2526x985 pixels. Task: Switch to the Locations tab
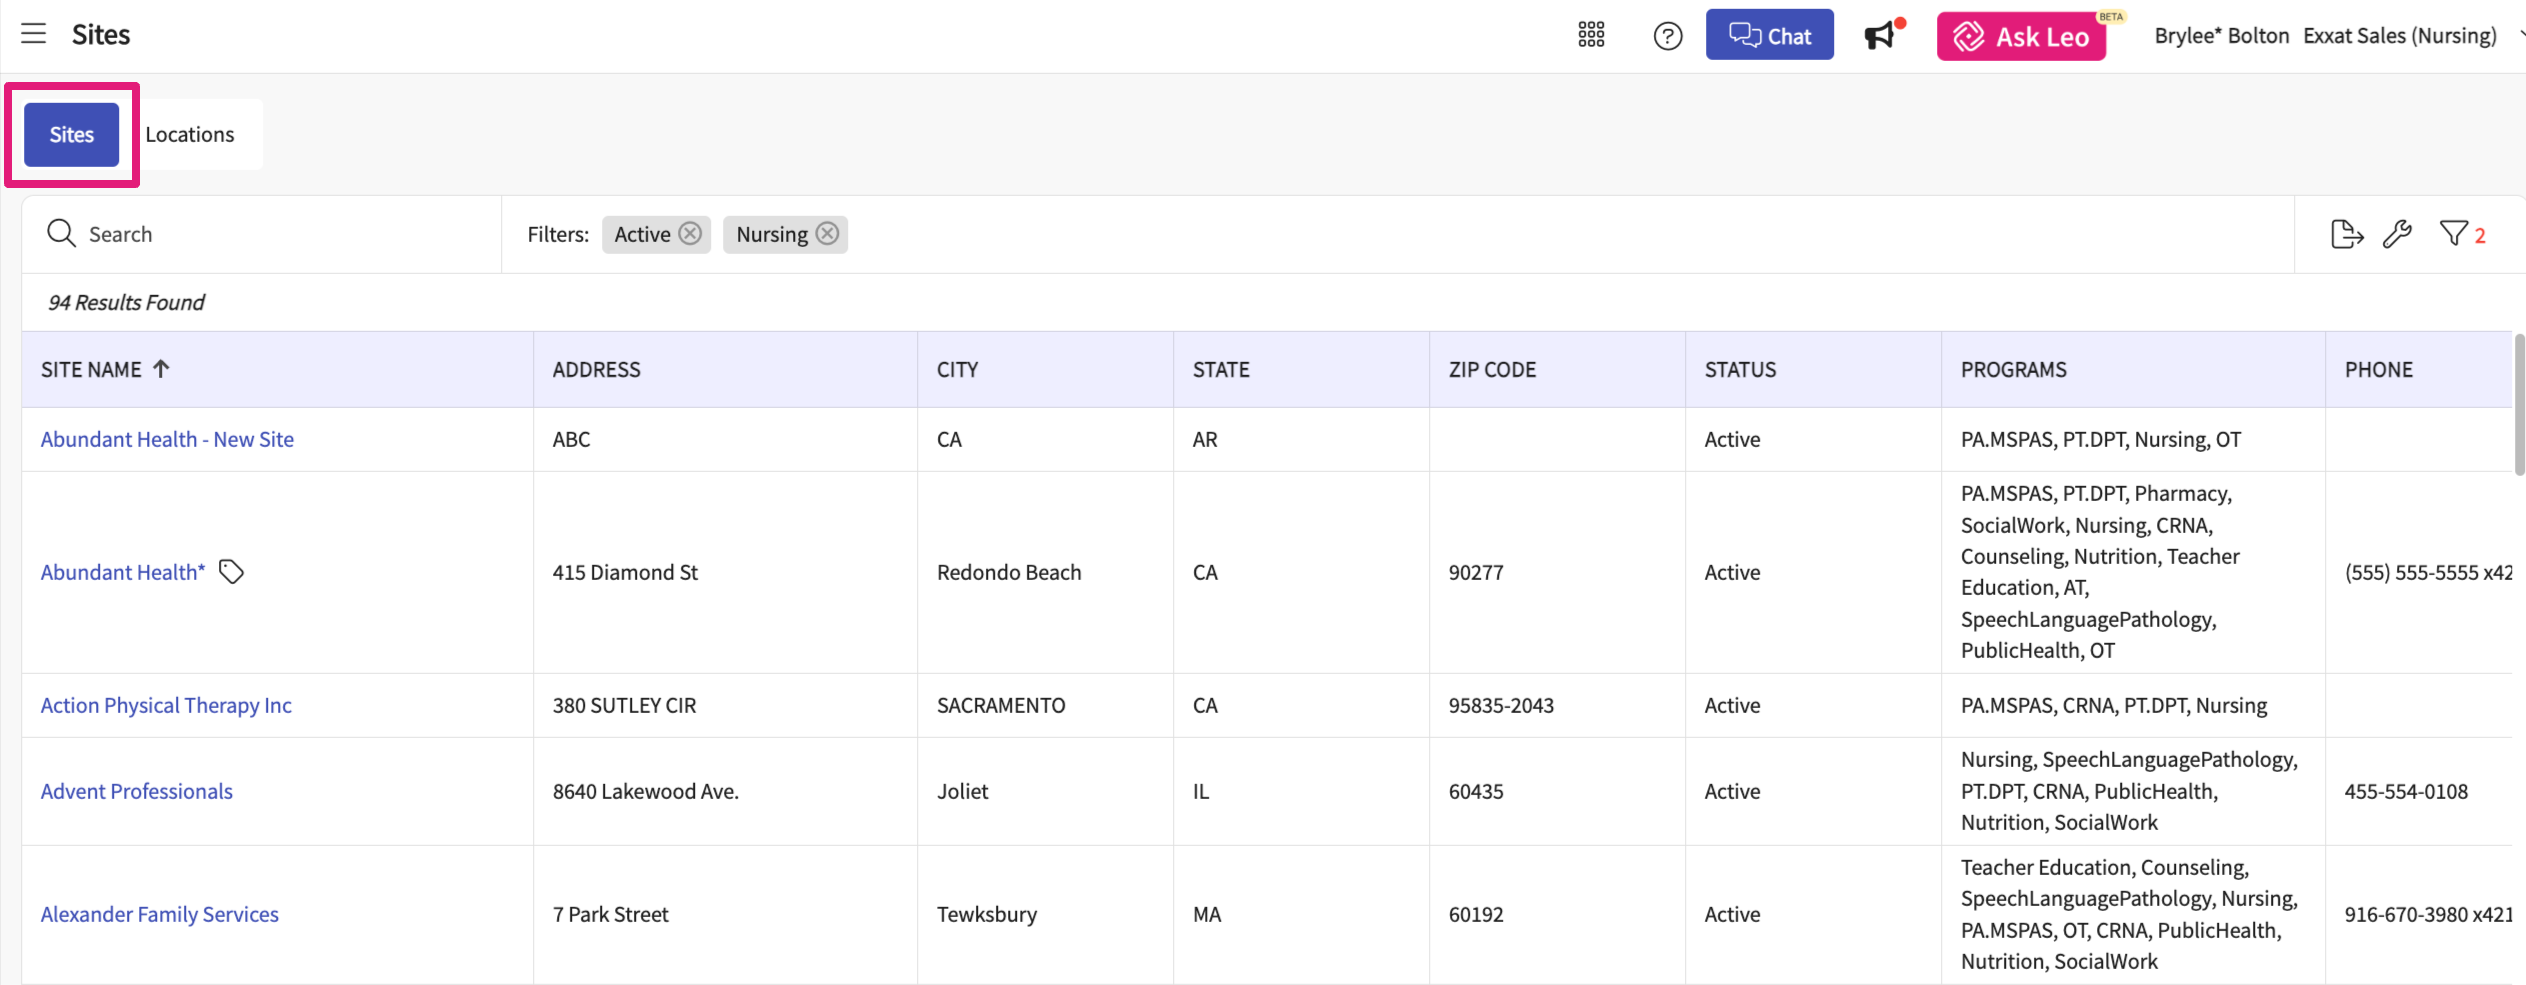tap(190, 135)
